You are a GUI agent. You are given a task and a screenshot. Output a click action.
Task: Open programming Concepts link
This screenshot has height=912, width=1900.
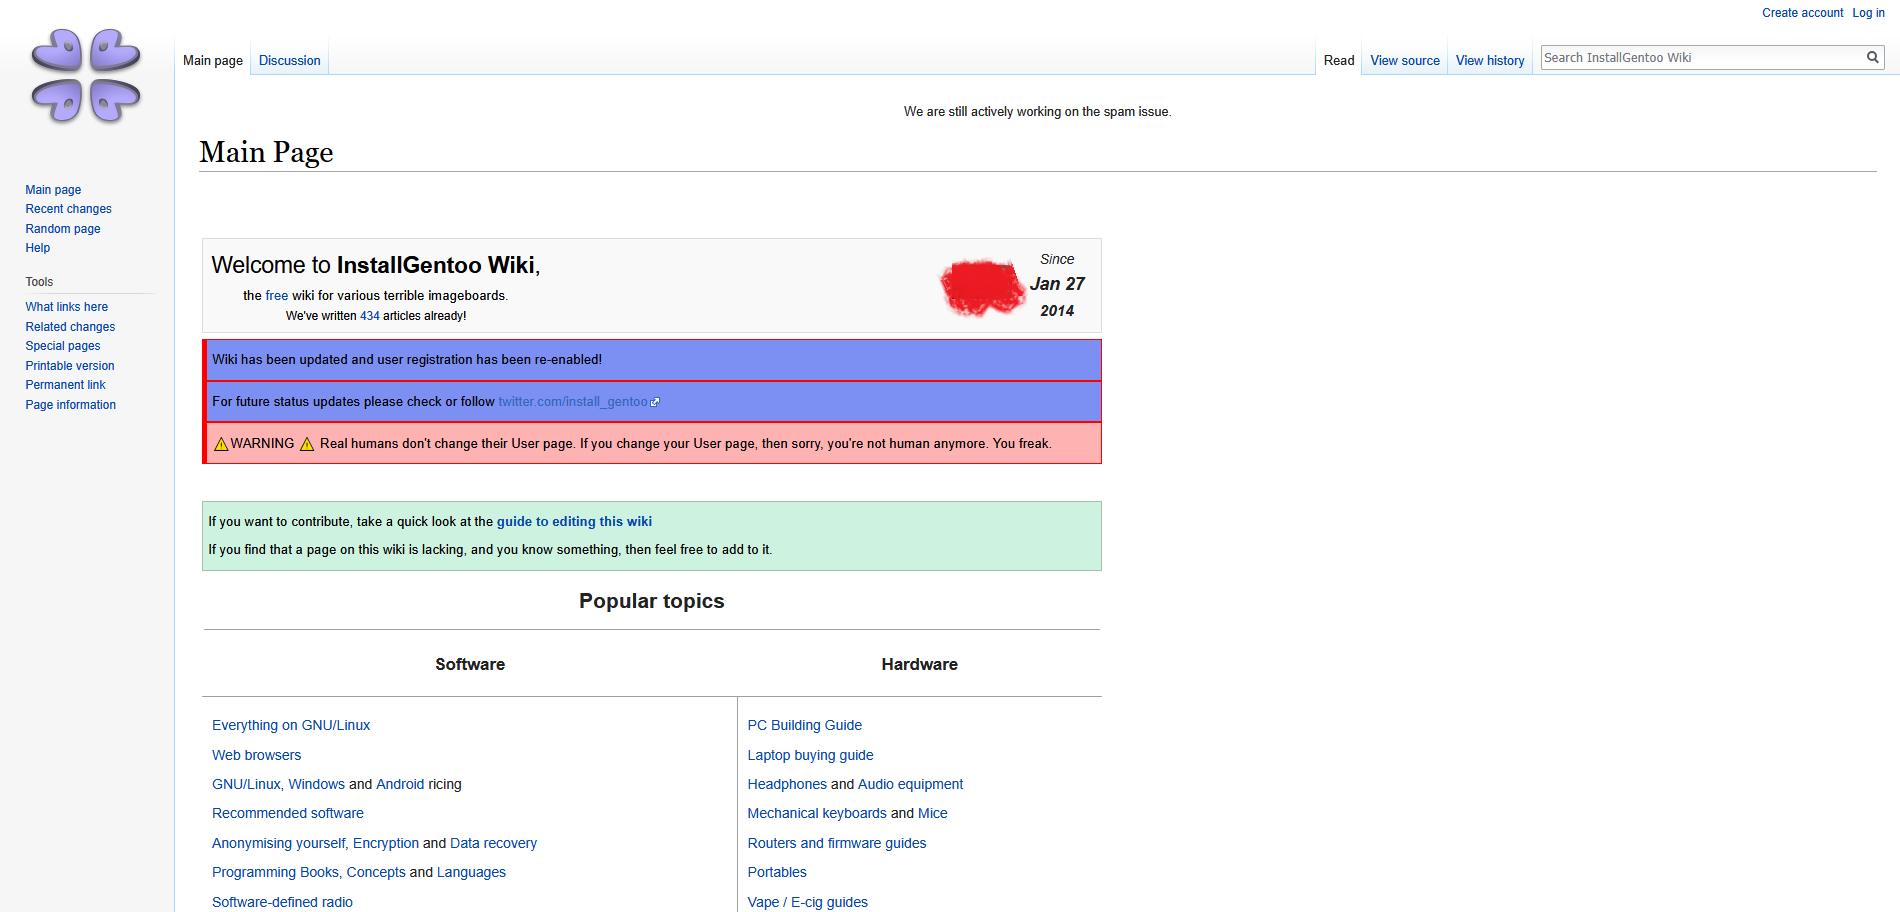tap(376, 872)
